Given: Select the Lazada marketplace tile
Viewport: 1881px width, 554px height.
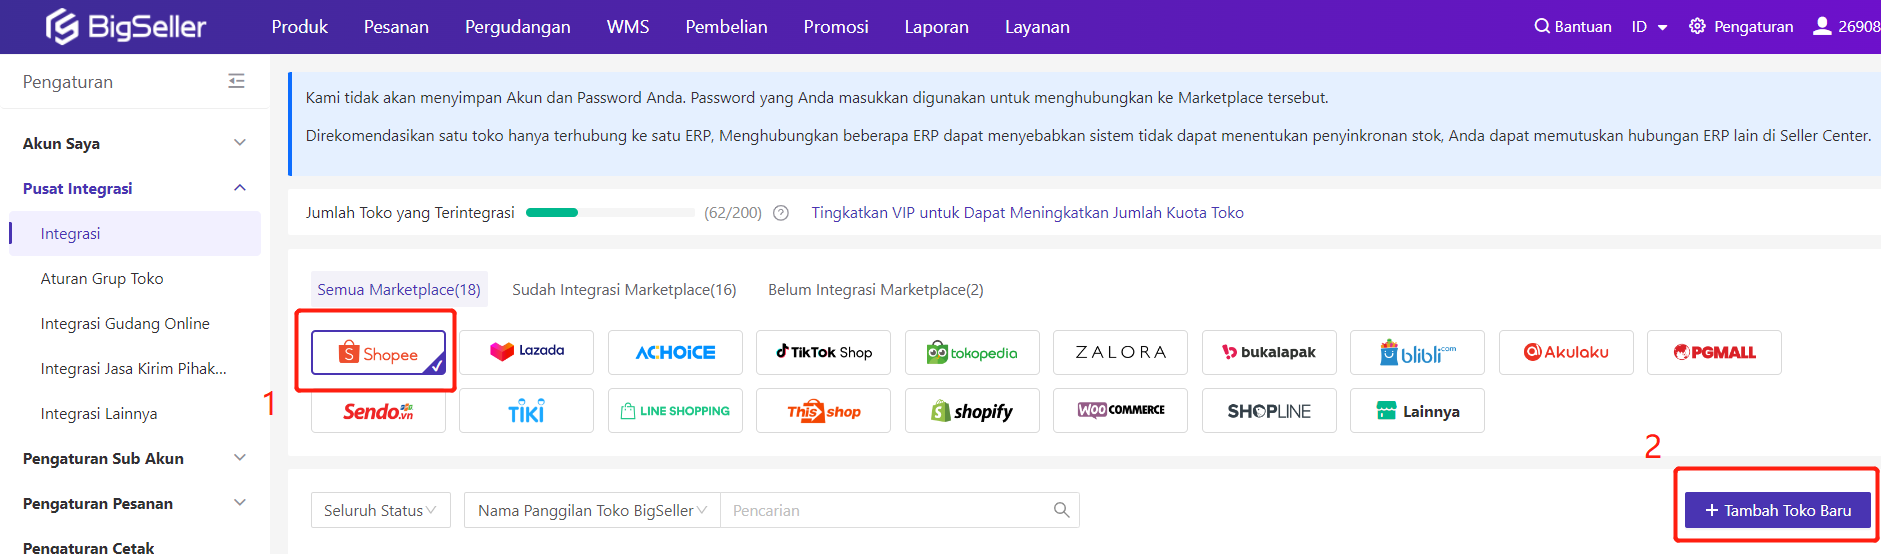Looking at the screenshot, I should [x=526, y=353].
